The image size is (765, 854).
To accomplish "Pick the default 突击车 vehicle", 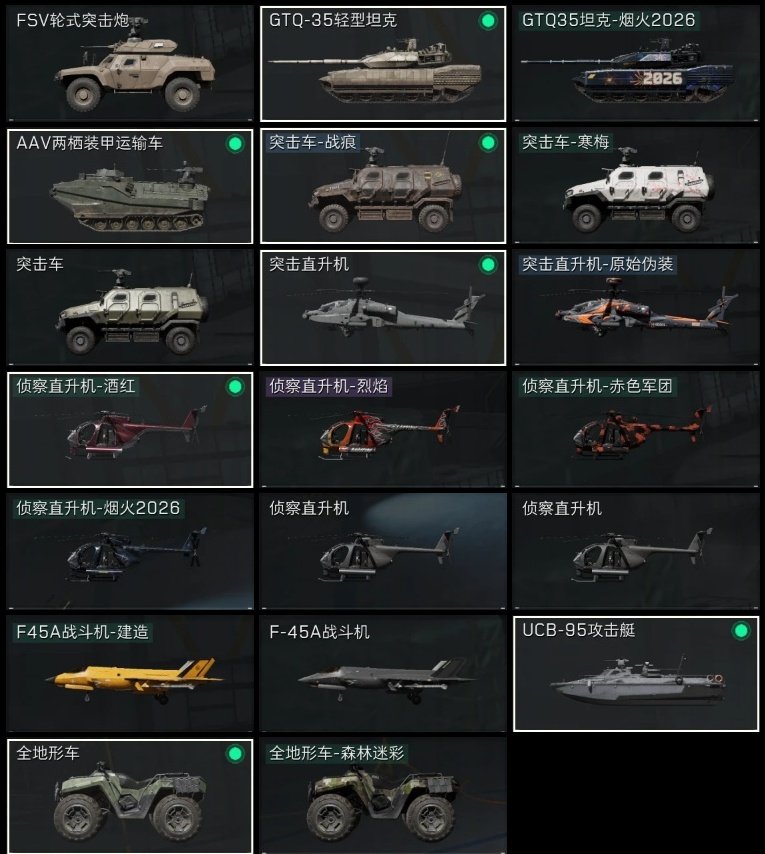I will [x=130, y=308].
